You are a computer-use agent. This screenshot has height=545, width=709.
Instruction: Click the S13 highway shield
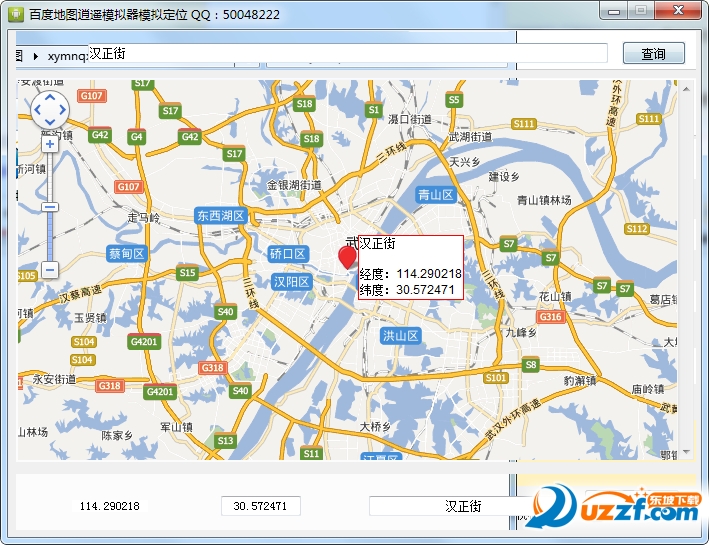click(226, 441)
